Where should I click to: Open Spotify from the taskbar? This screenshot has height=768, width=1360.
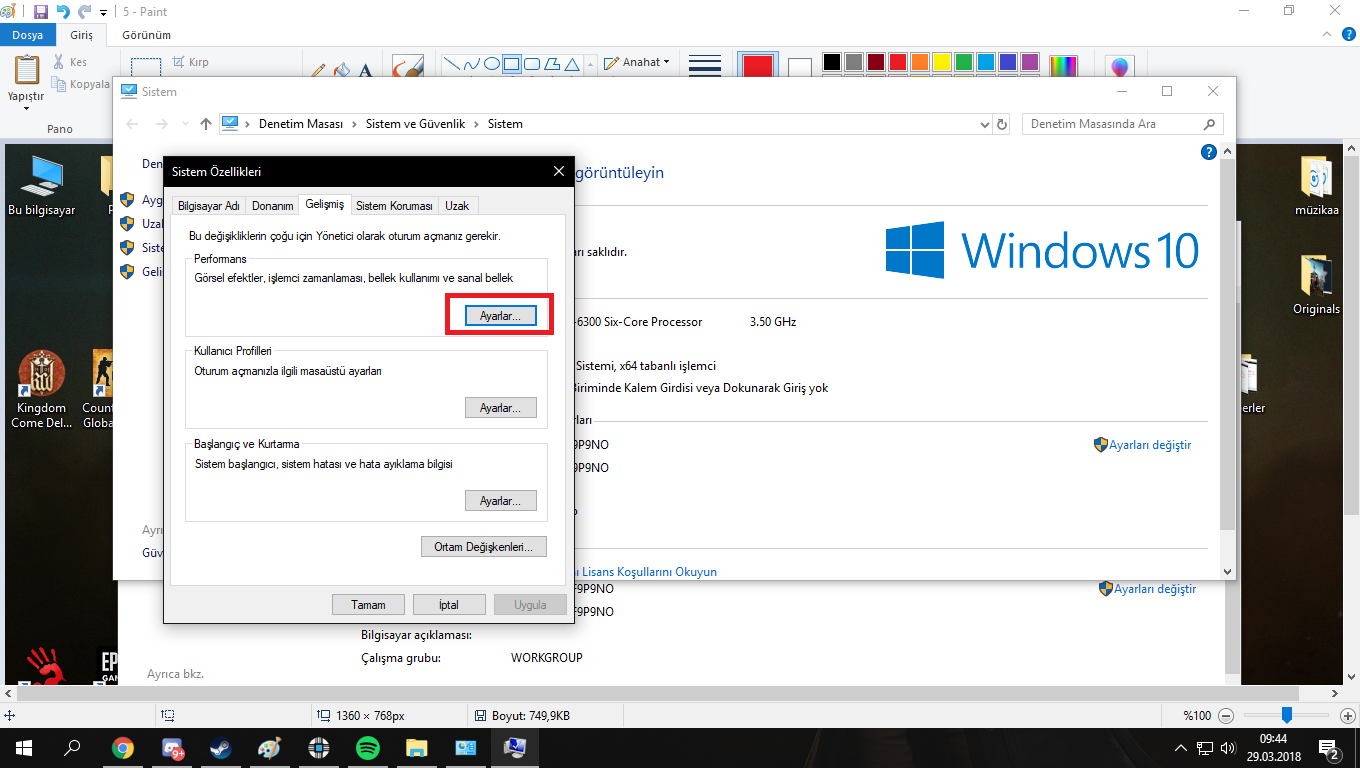click(368, 748)
